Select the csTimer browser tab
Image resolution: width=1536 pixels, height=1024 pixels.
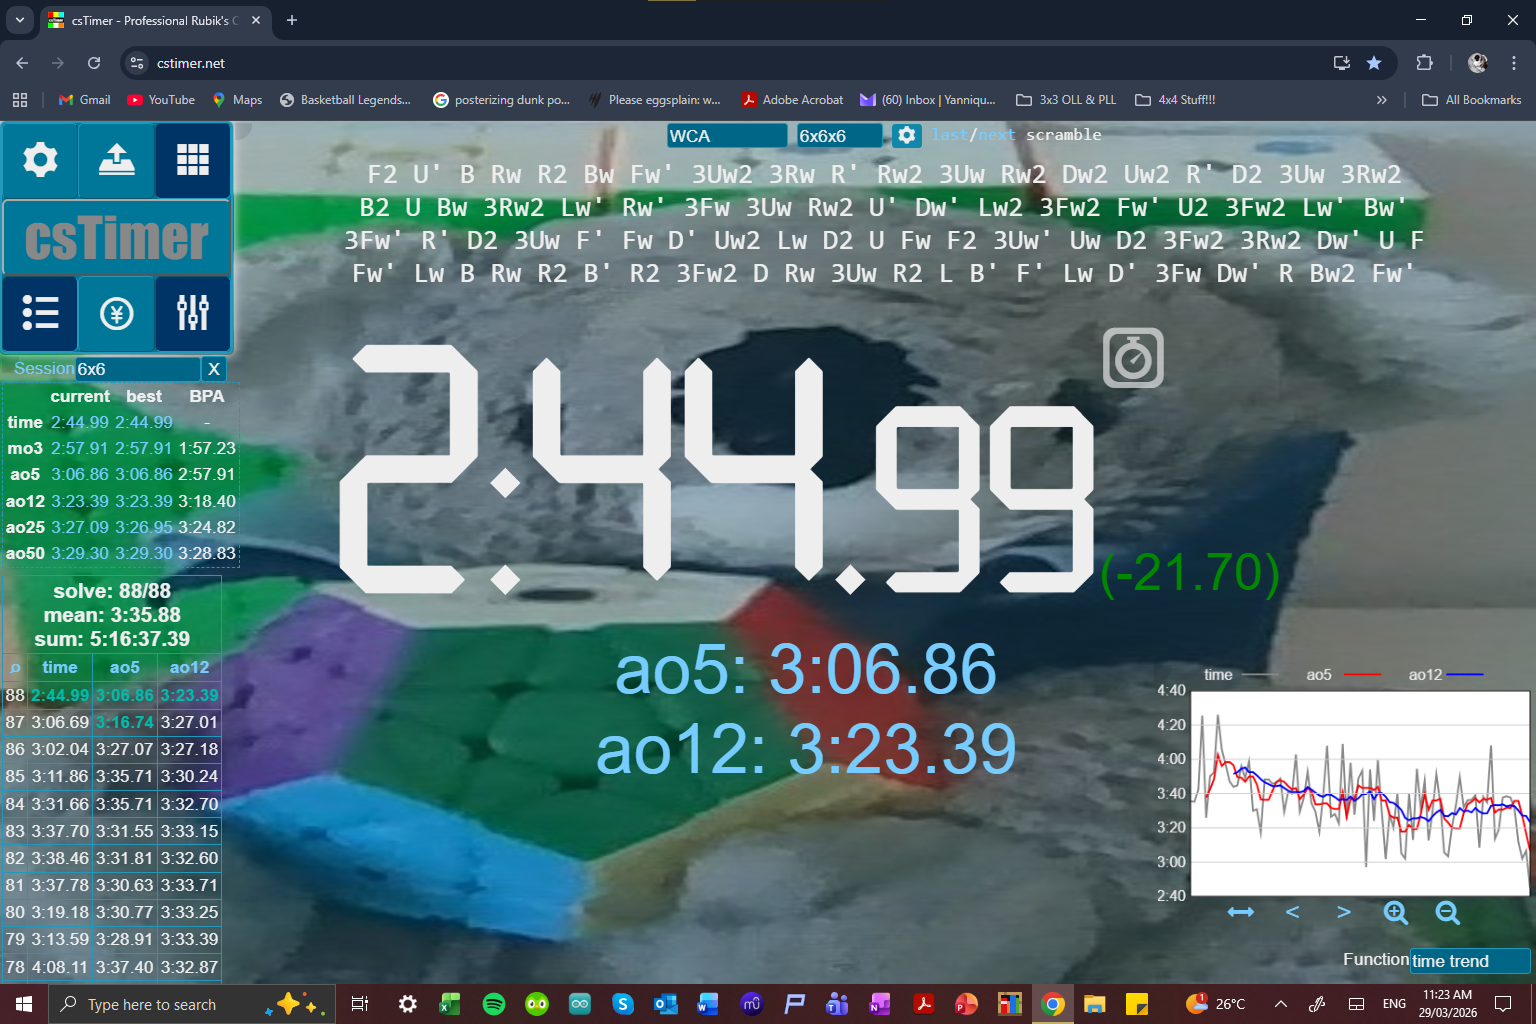point(155,20)
